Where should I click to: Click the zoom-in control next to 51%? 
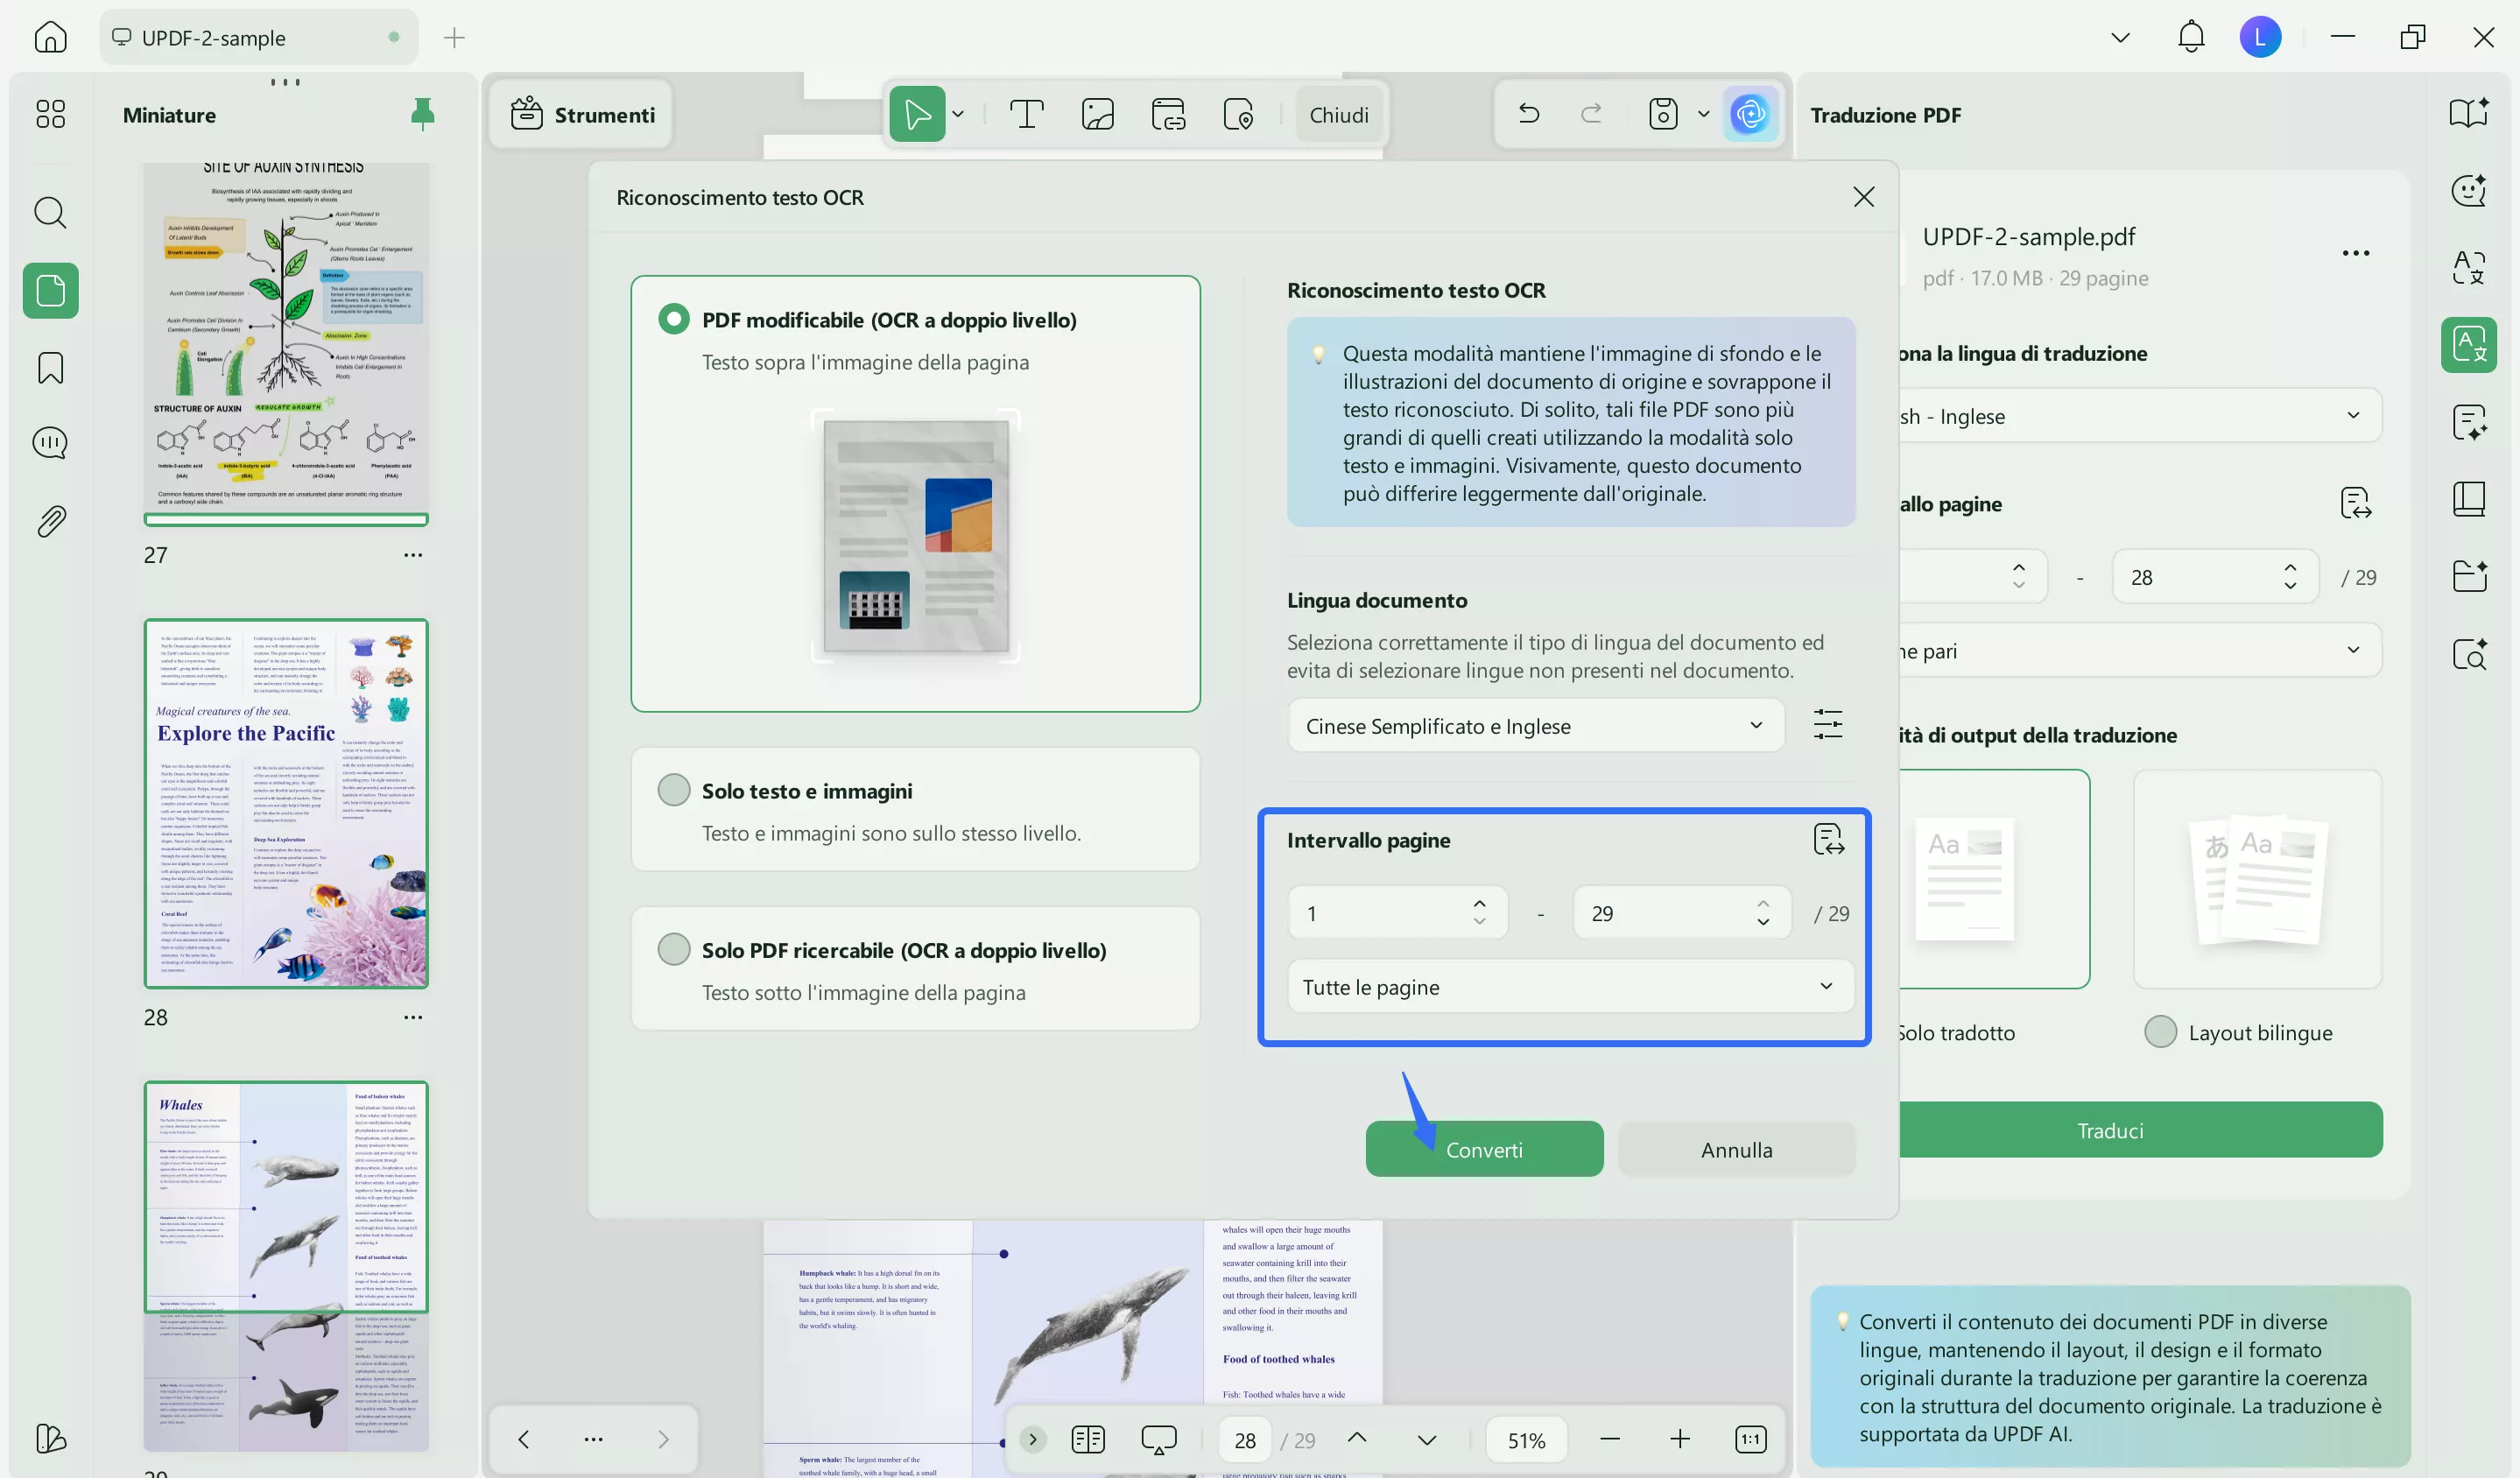1679,1439
